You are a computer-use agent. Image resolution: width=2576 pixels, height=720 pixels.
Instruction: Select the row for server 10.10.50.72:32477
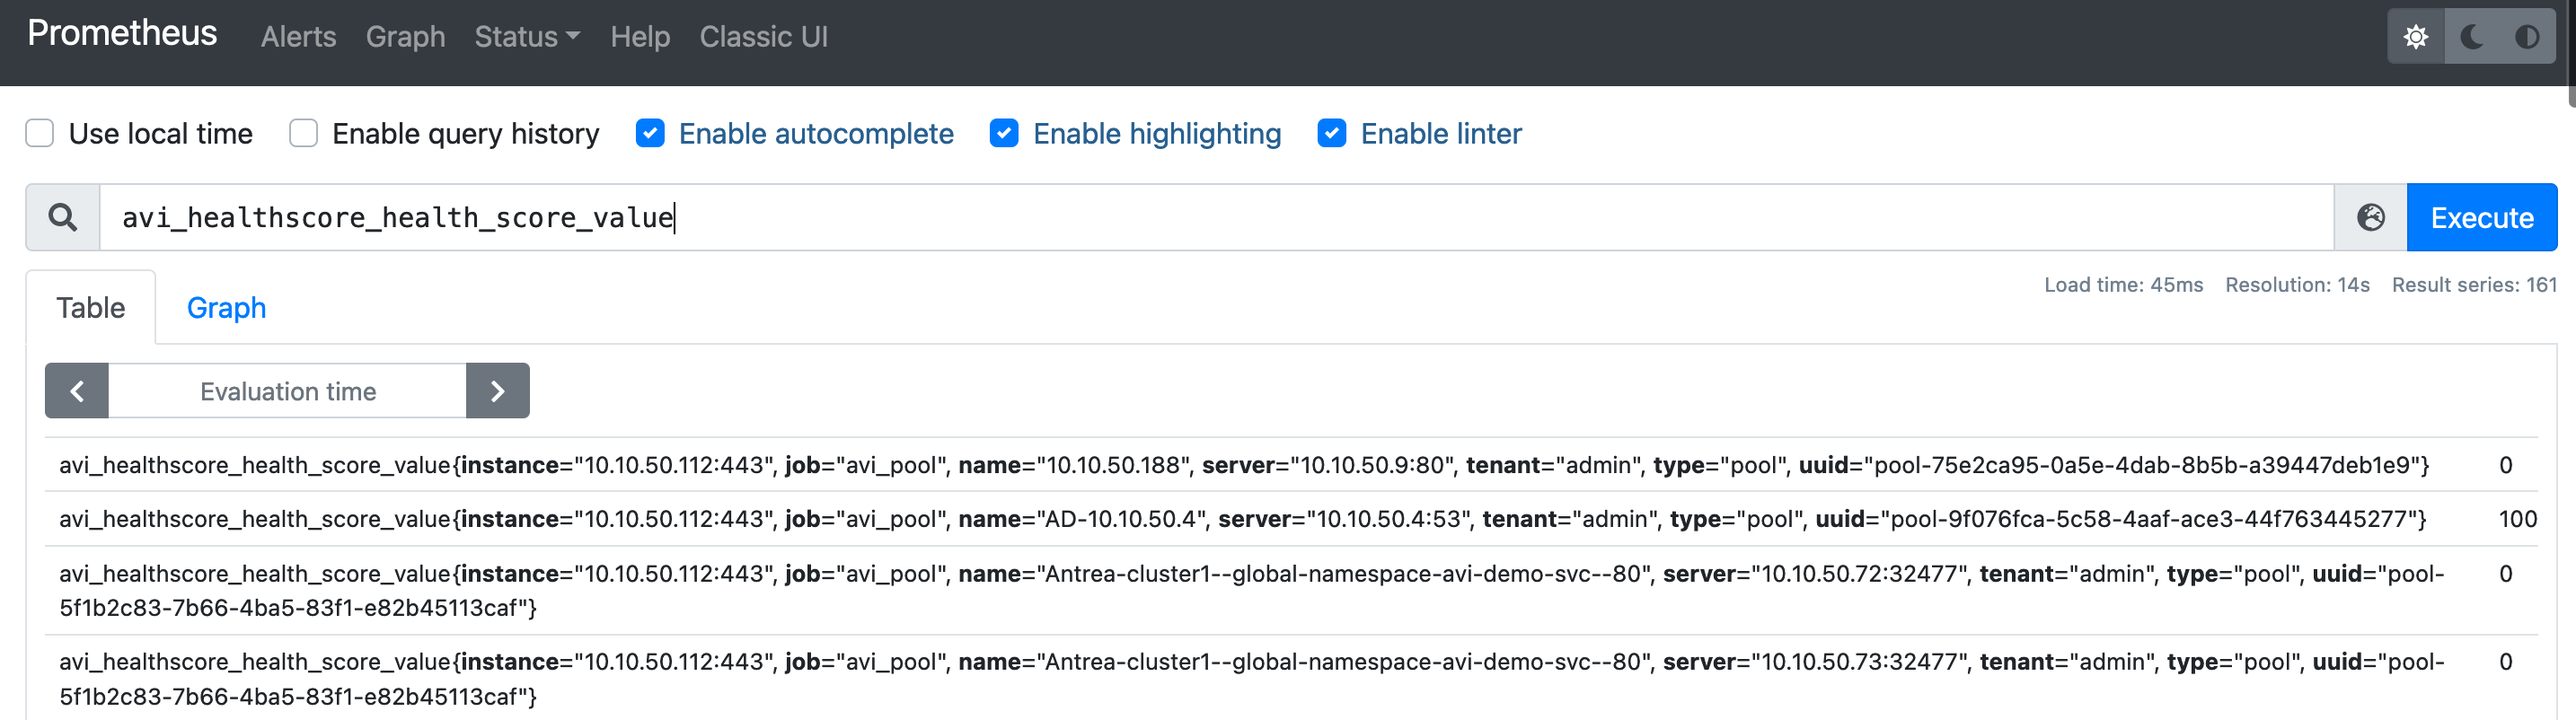[1291, 590]
